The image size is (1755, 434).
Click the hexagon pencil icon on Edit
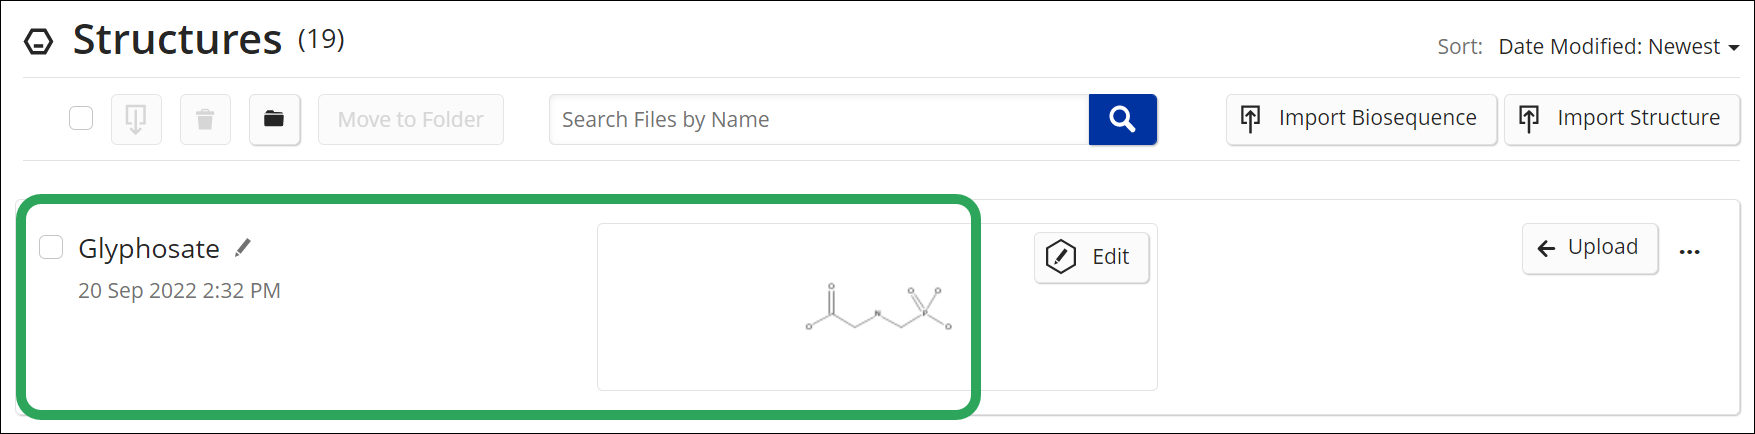1061,257
